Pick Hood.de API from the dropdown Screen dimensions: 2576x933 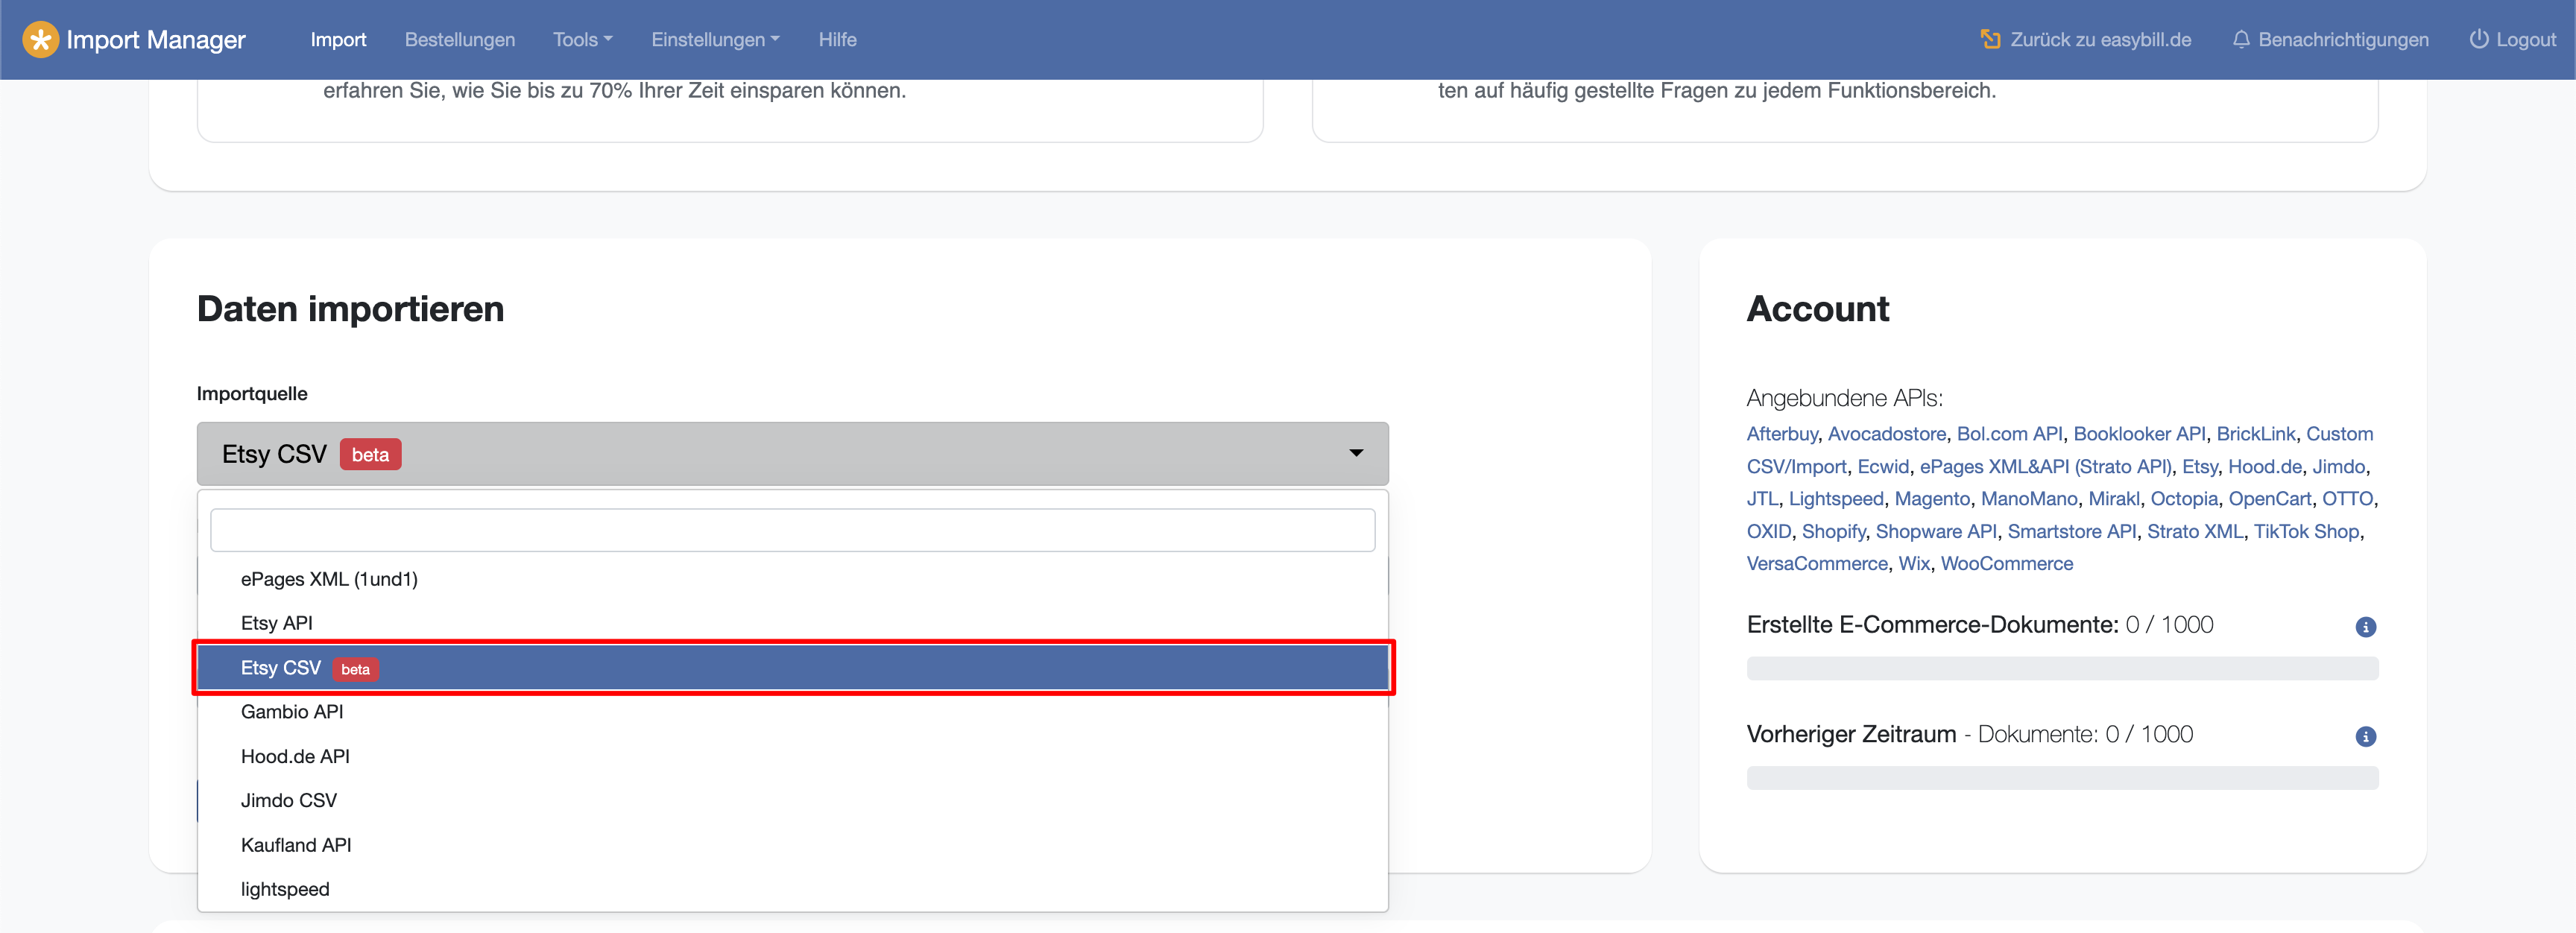pos(792,757)
